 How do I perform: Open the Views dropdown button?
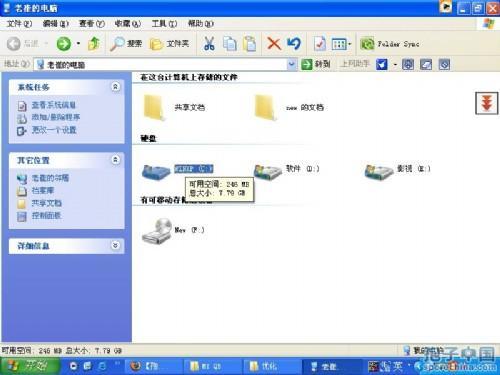pos(341,44)
